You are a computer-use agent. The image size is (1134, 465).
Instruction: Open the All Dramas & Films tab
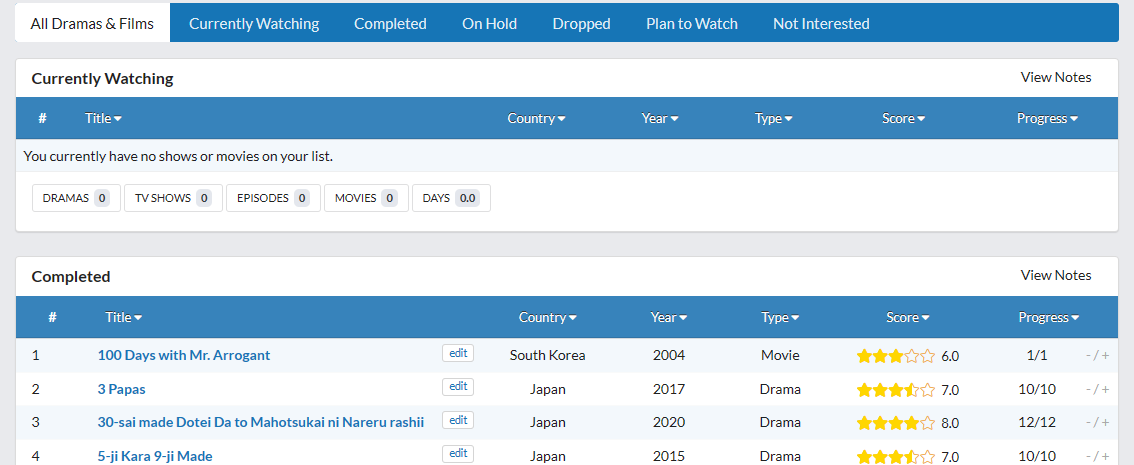point(93,23)
